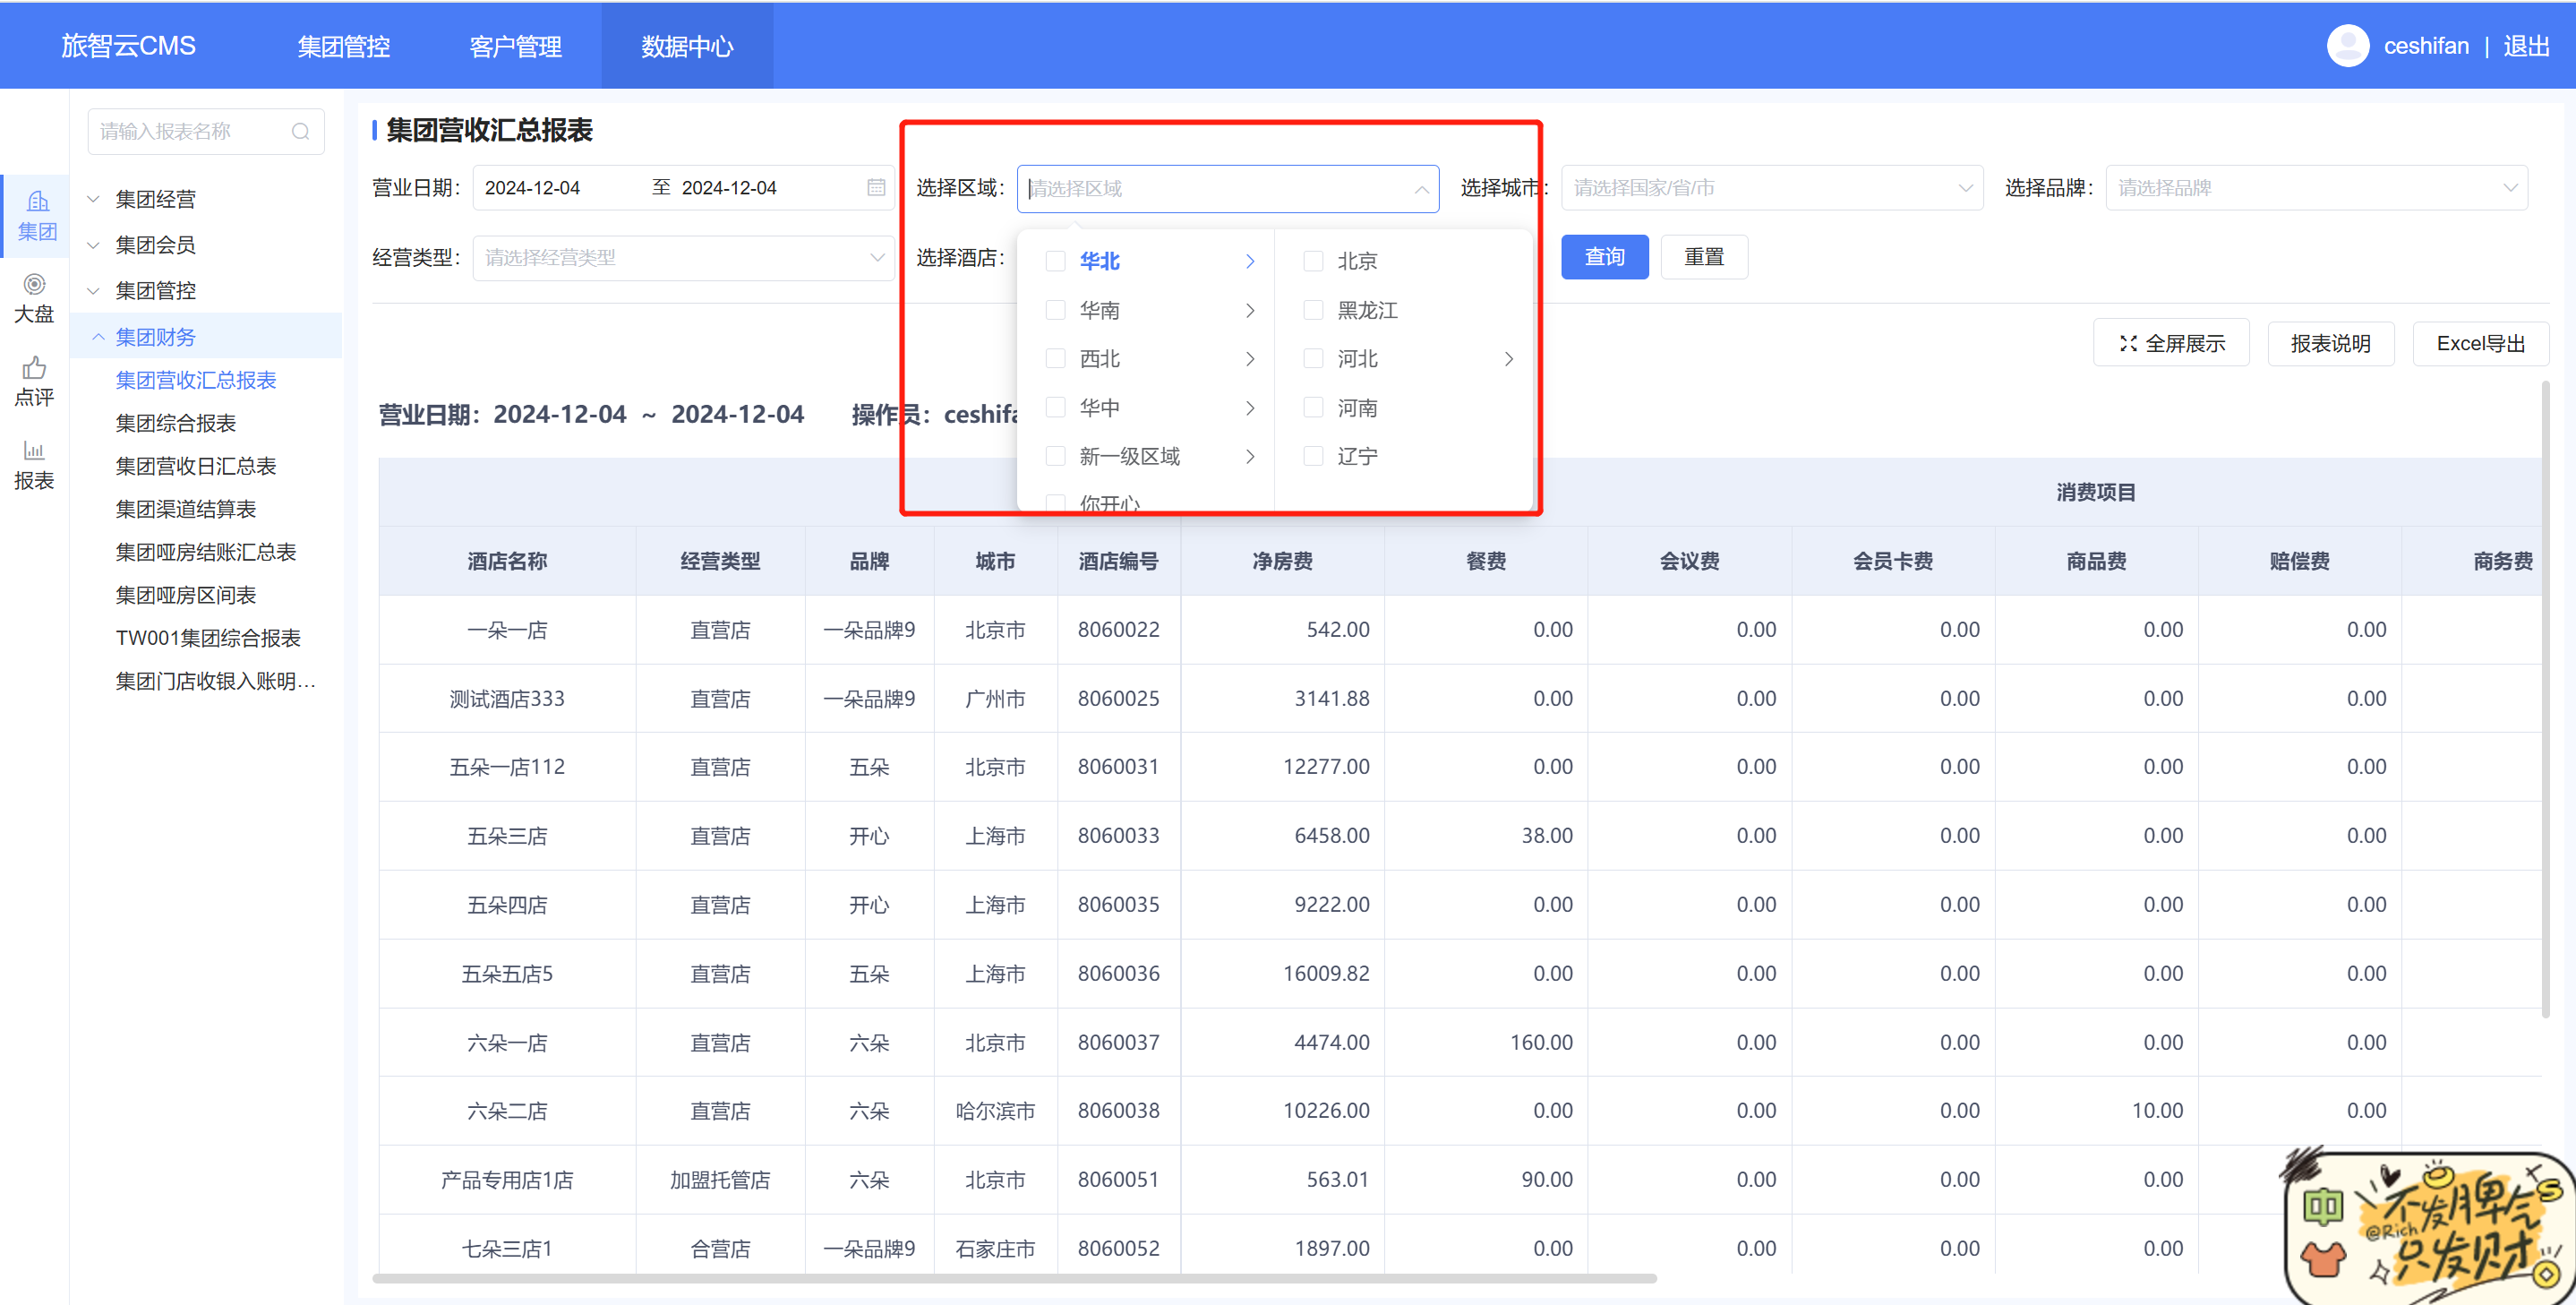
Task: Click the 报表说明 button
Action: click(x=2330, y=343)
